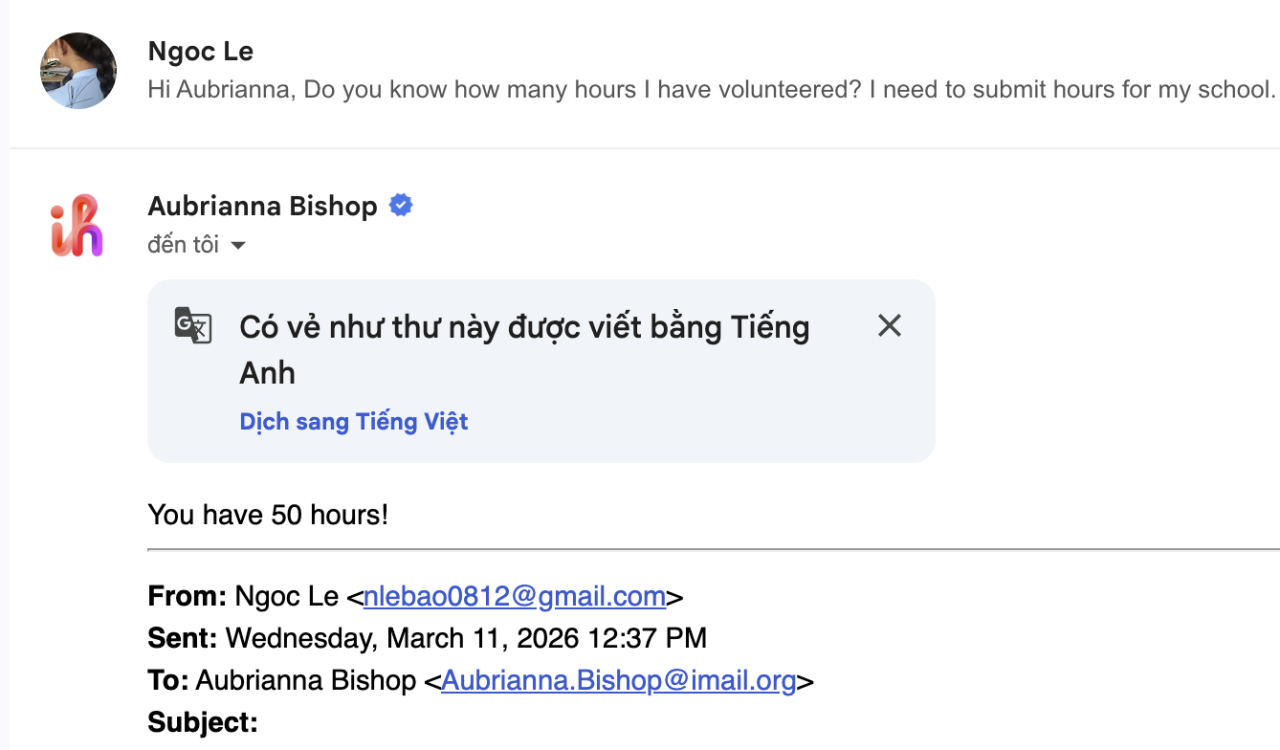The width and height of the screenshot is (1280, 750).
Task: Open the nlebao0812@gmail.com email link
Action: [514, 597]
